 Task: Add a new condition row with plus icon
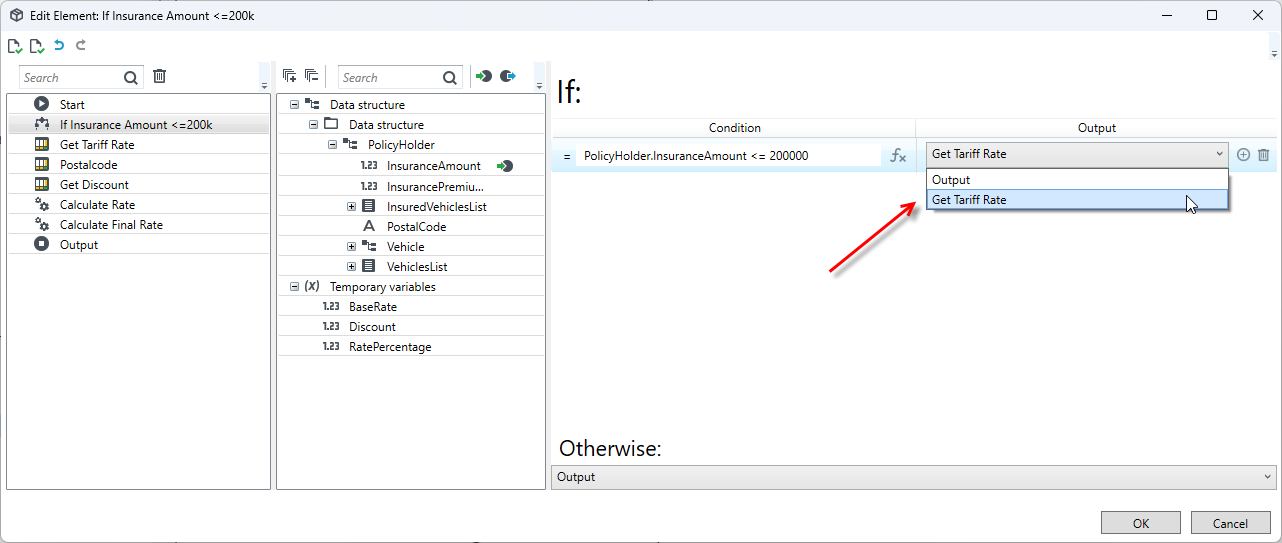tap(1243, 155)
